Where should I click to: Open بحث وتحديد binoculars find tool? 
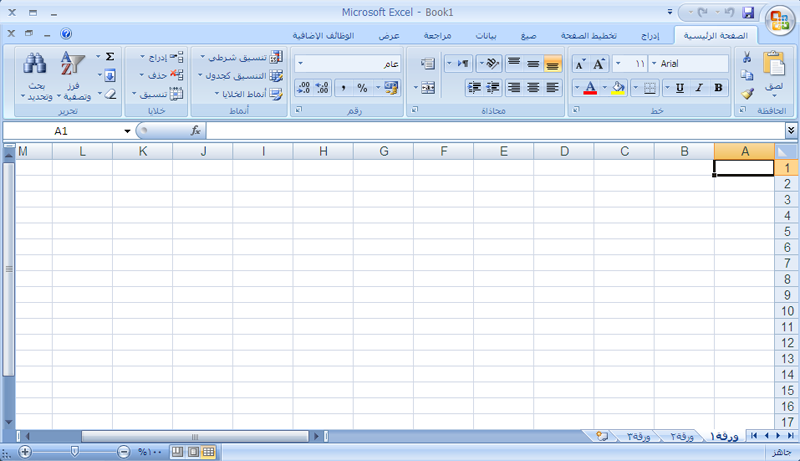(36, 75)
